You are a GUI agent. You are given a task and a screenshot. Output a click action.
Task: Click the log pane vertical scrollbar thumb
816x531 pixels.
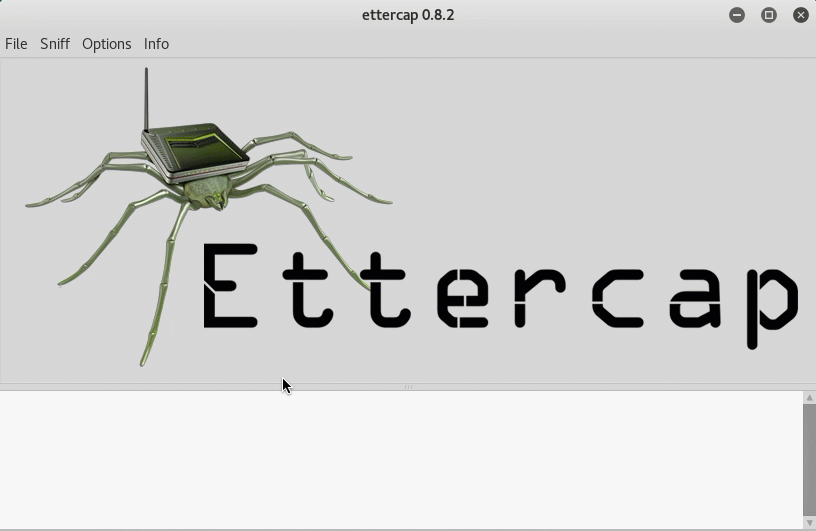[x=809, y=459]
